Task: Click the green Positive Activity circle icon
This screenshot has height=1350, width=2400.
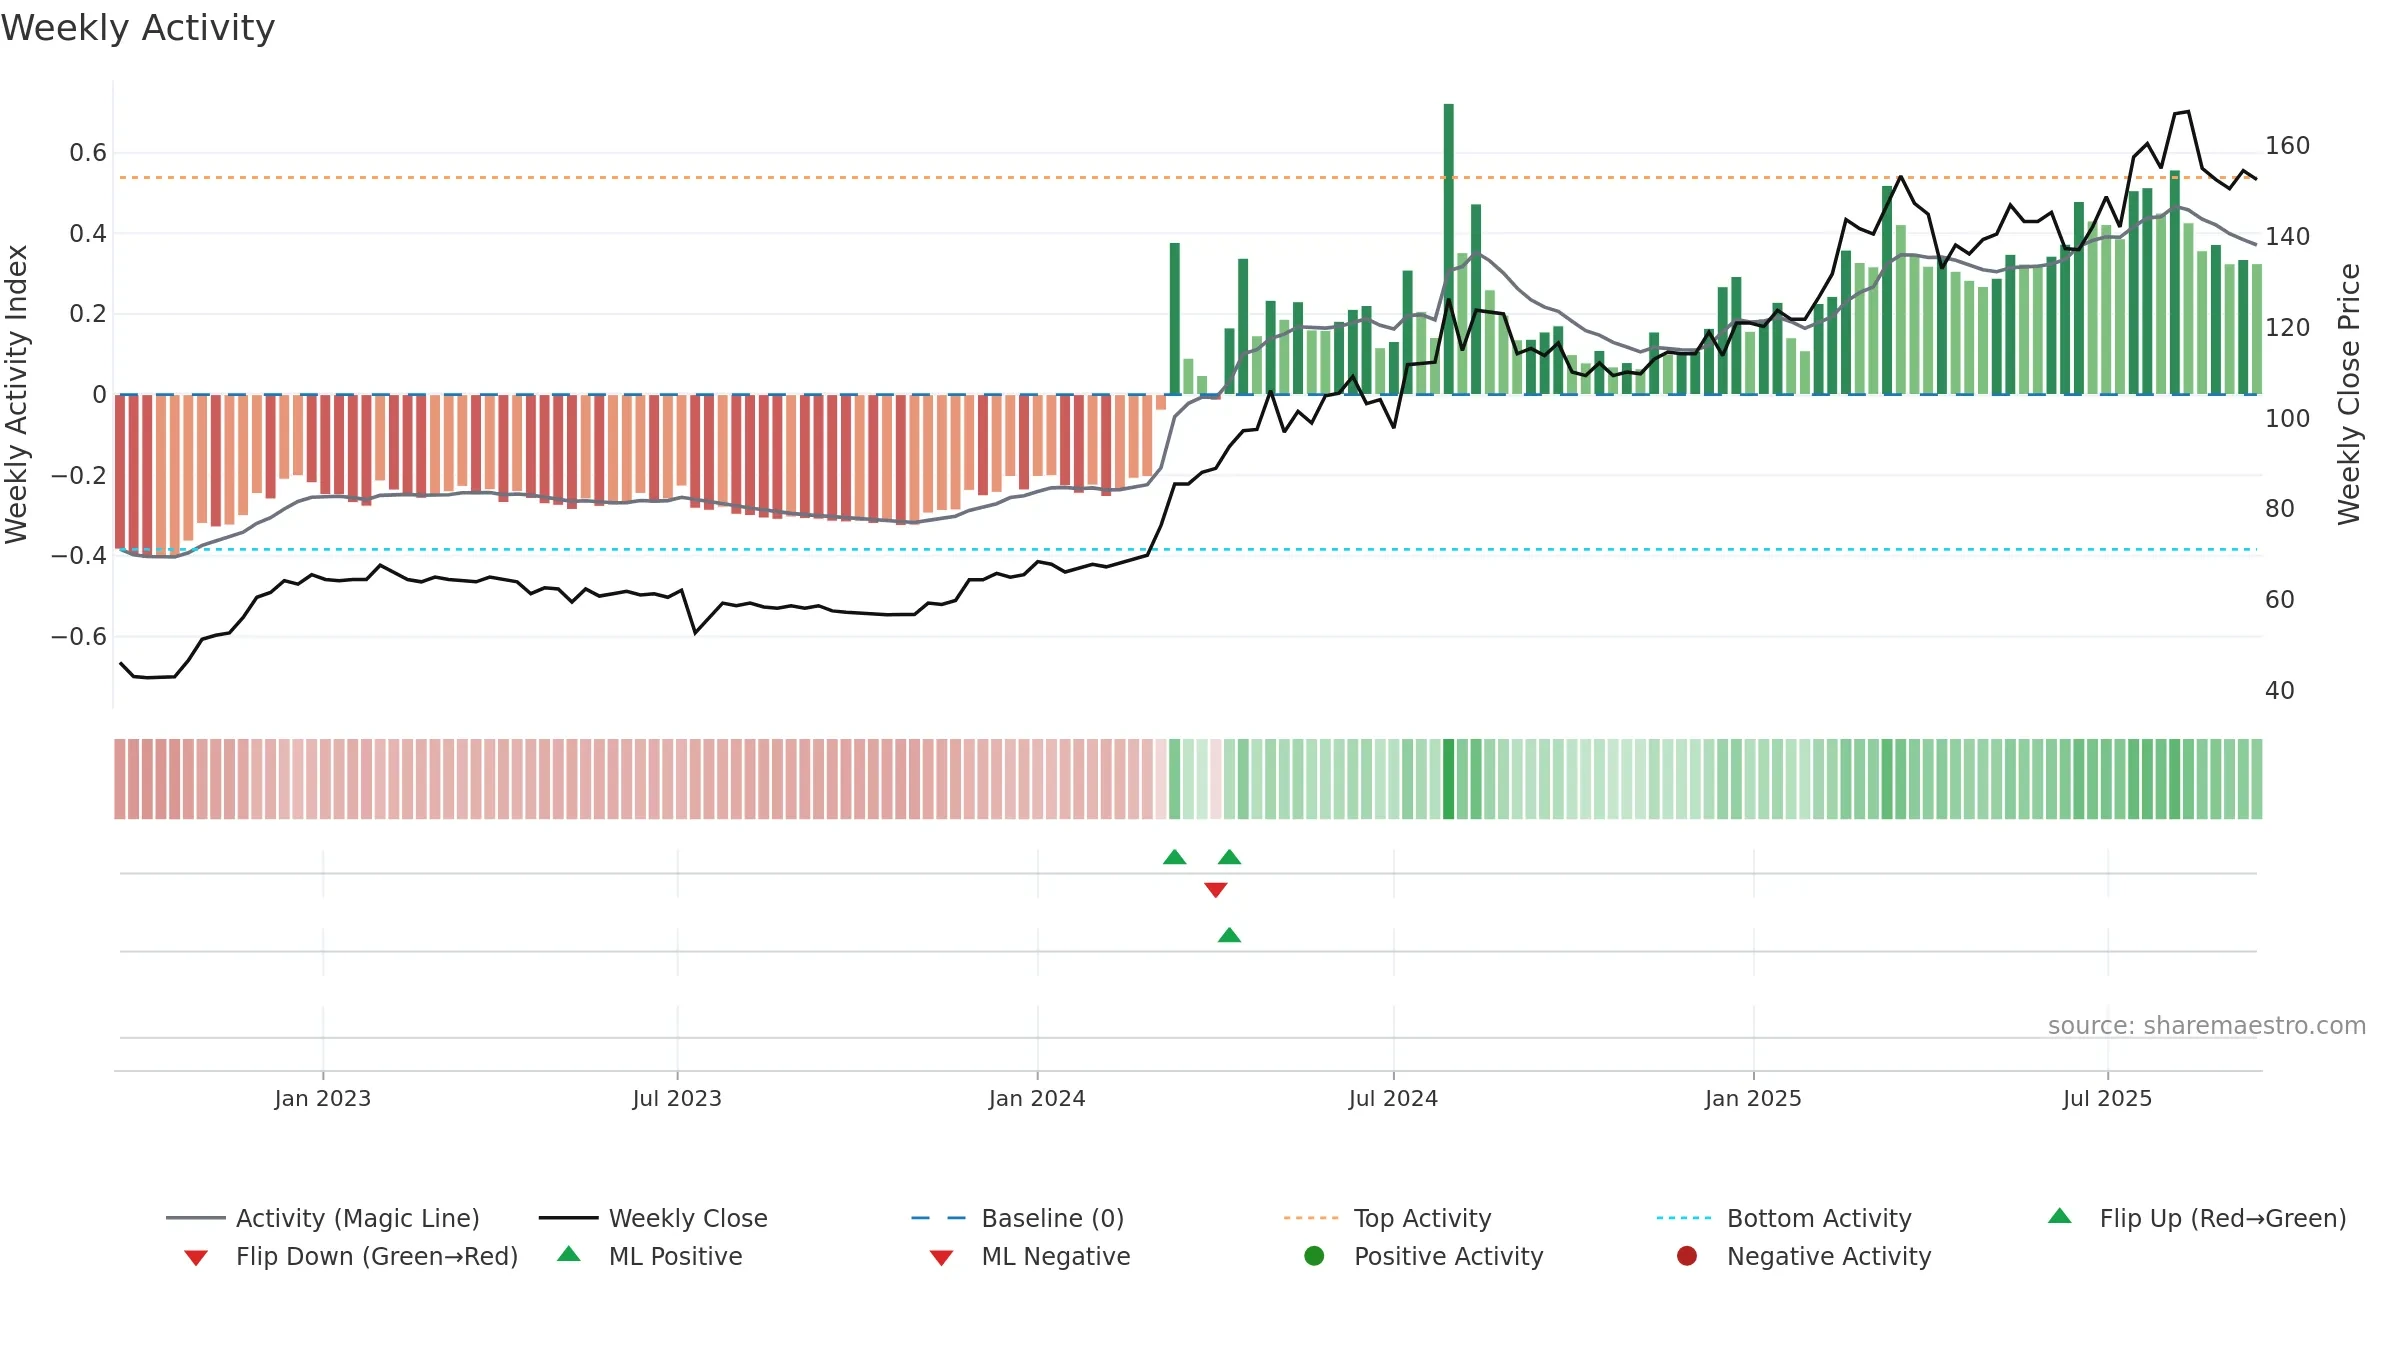Action: [1314, 1256]
